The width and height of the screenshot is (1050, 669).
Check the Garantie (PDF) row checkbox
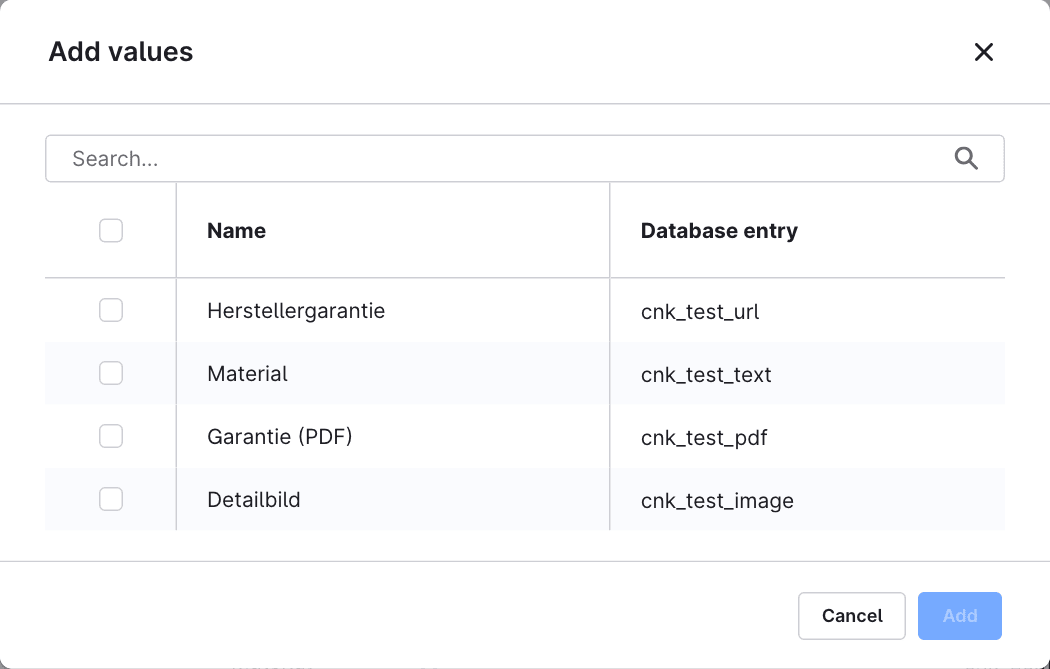(111, 436)
